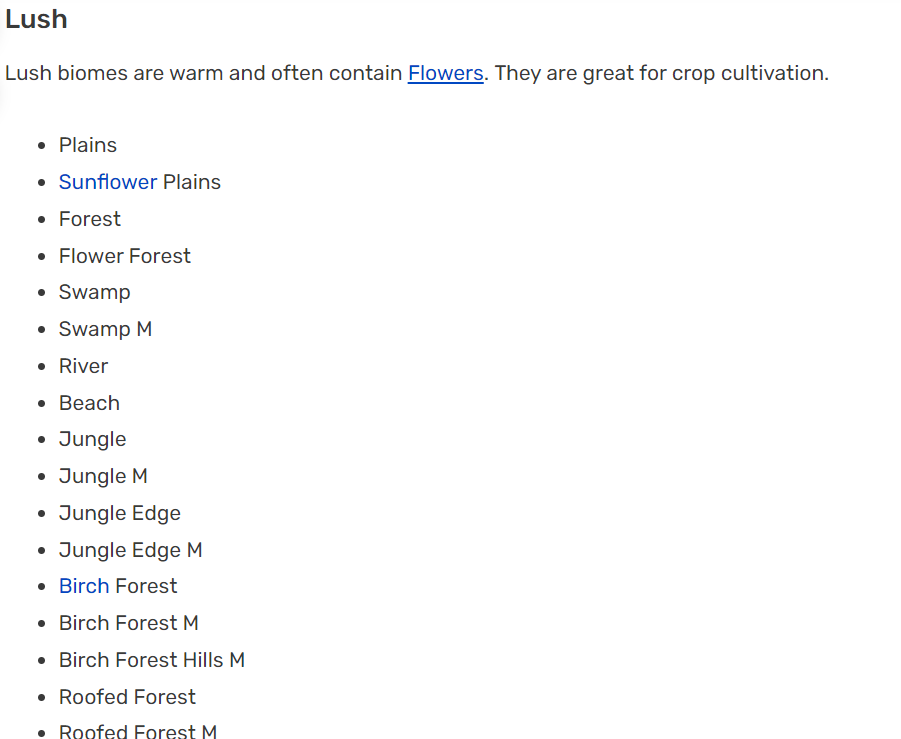Viewport: 901px width, 739px height.
Task: Click the Beach list item
Action: tap(89, 403)
